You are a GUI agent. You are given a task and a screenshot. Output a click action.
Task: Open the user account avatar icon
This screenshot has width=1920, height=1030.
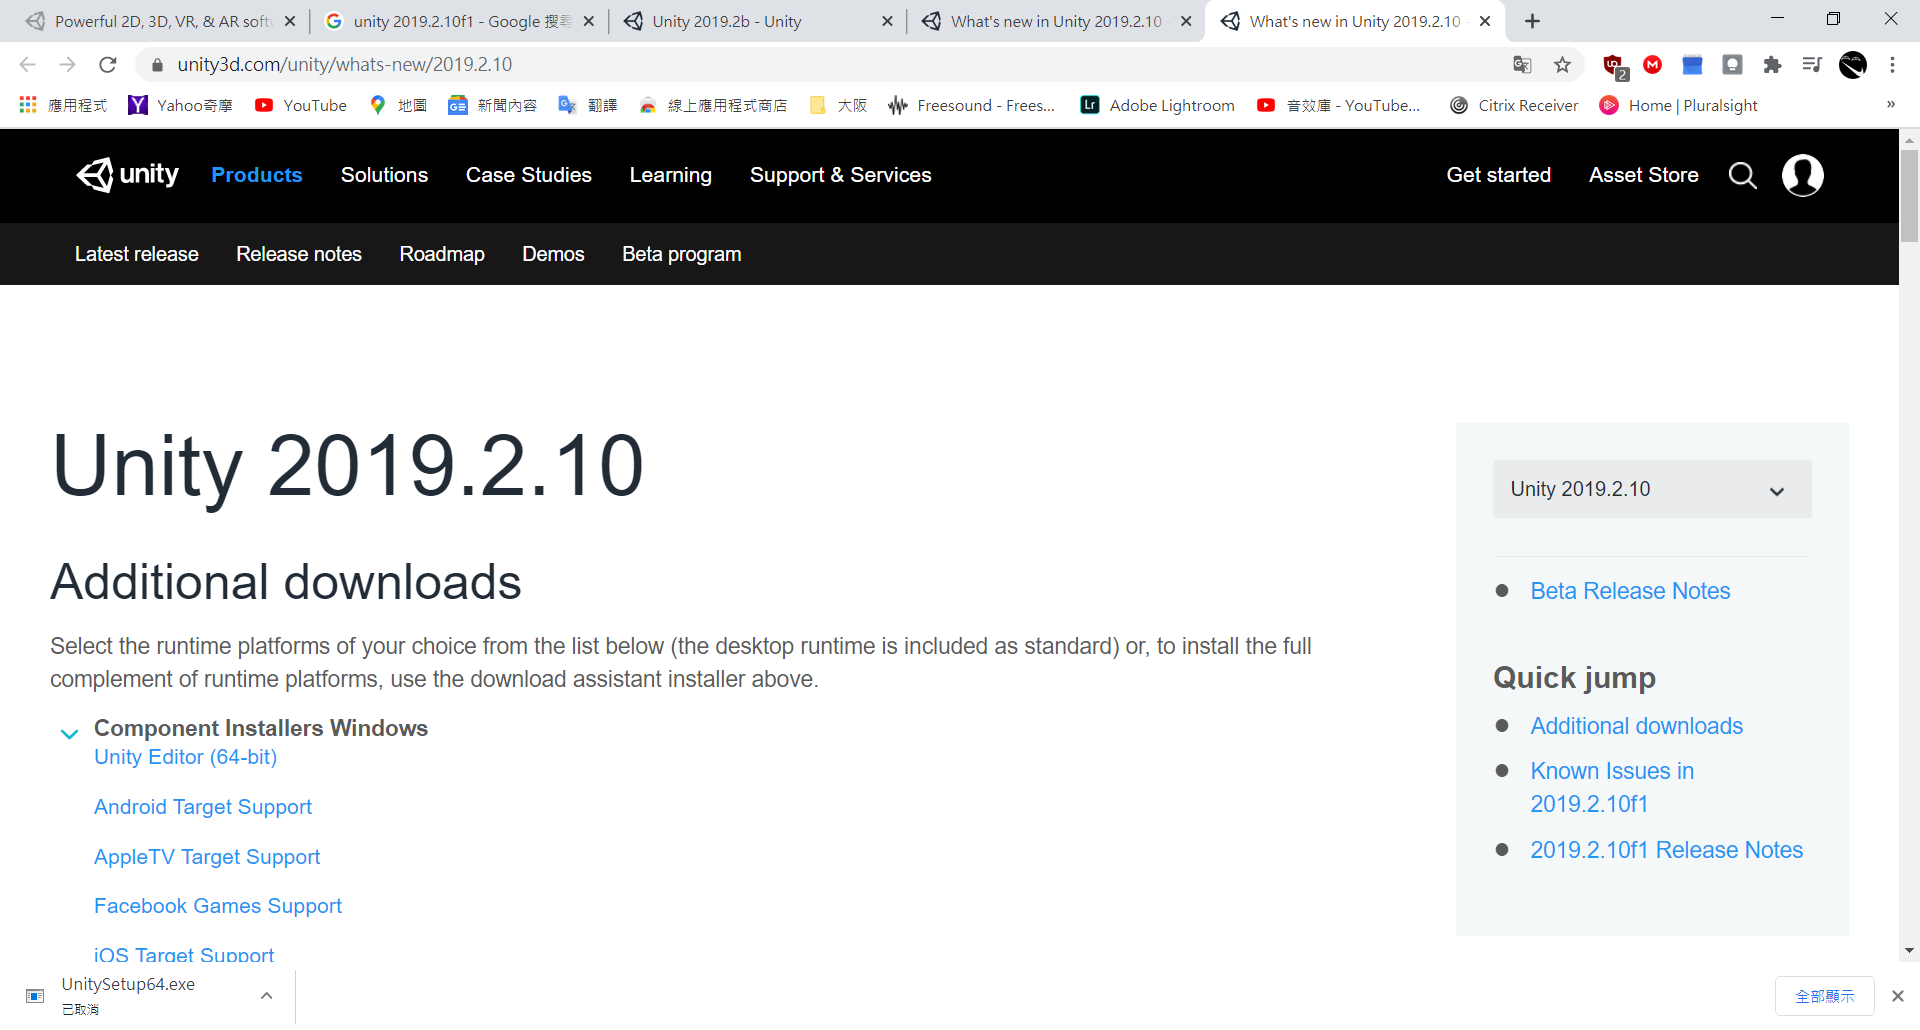tap(1802, 175)
